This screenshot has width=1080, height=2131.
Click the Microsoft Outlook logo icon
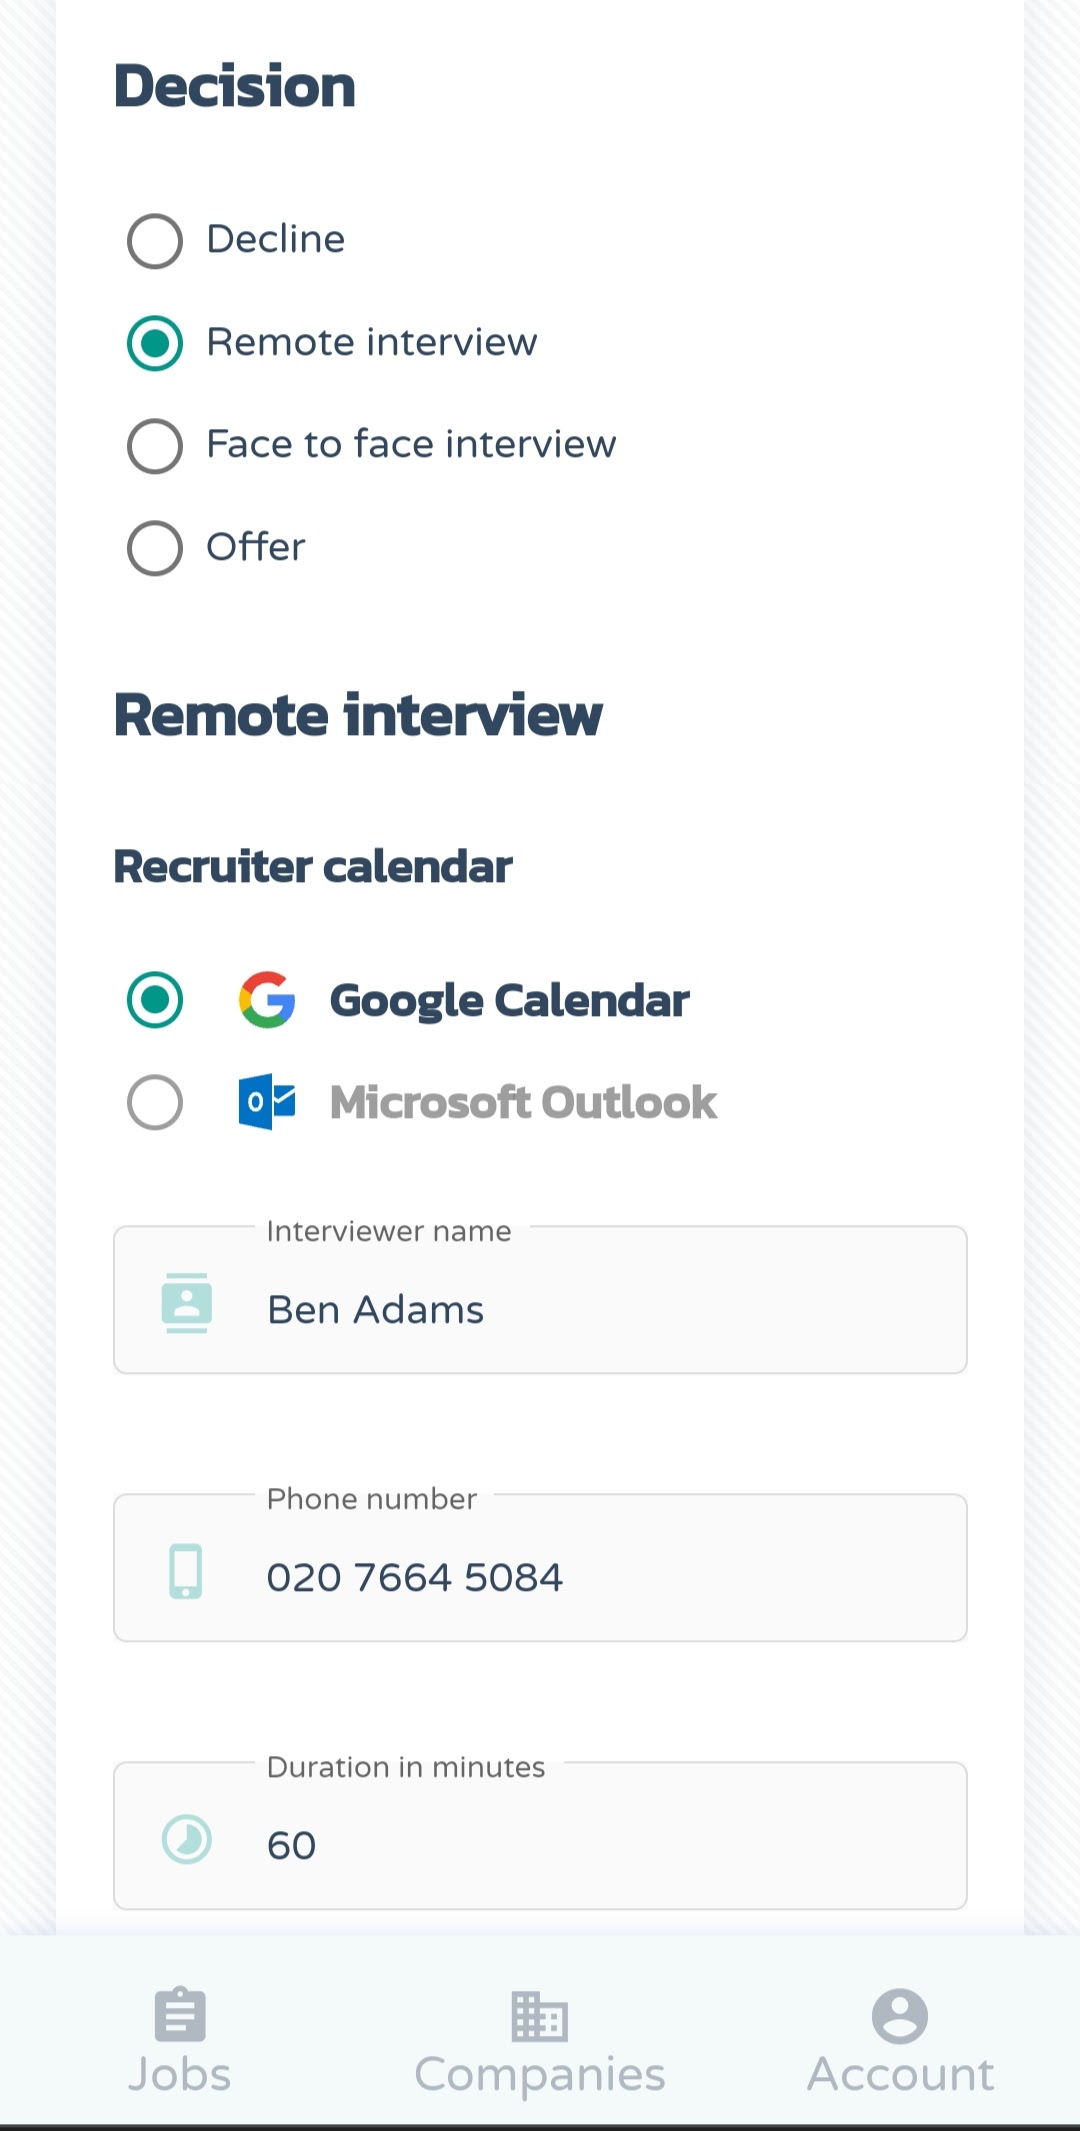tap(265, 1101)
